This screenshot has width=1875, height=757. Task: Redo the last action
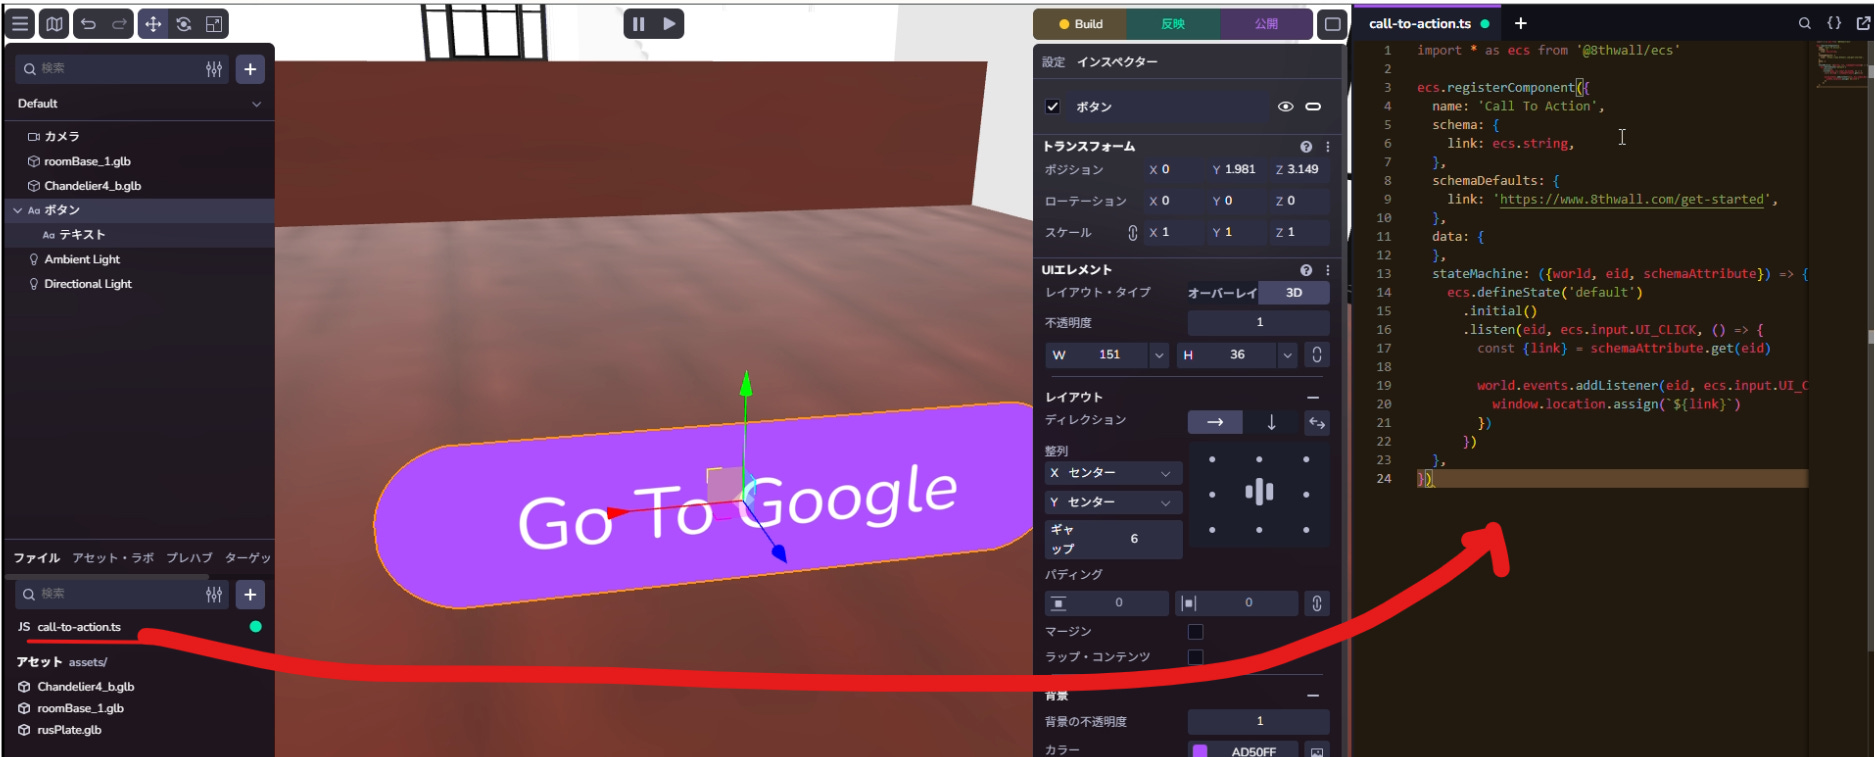pos(119,24)
